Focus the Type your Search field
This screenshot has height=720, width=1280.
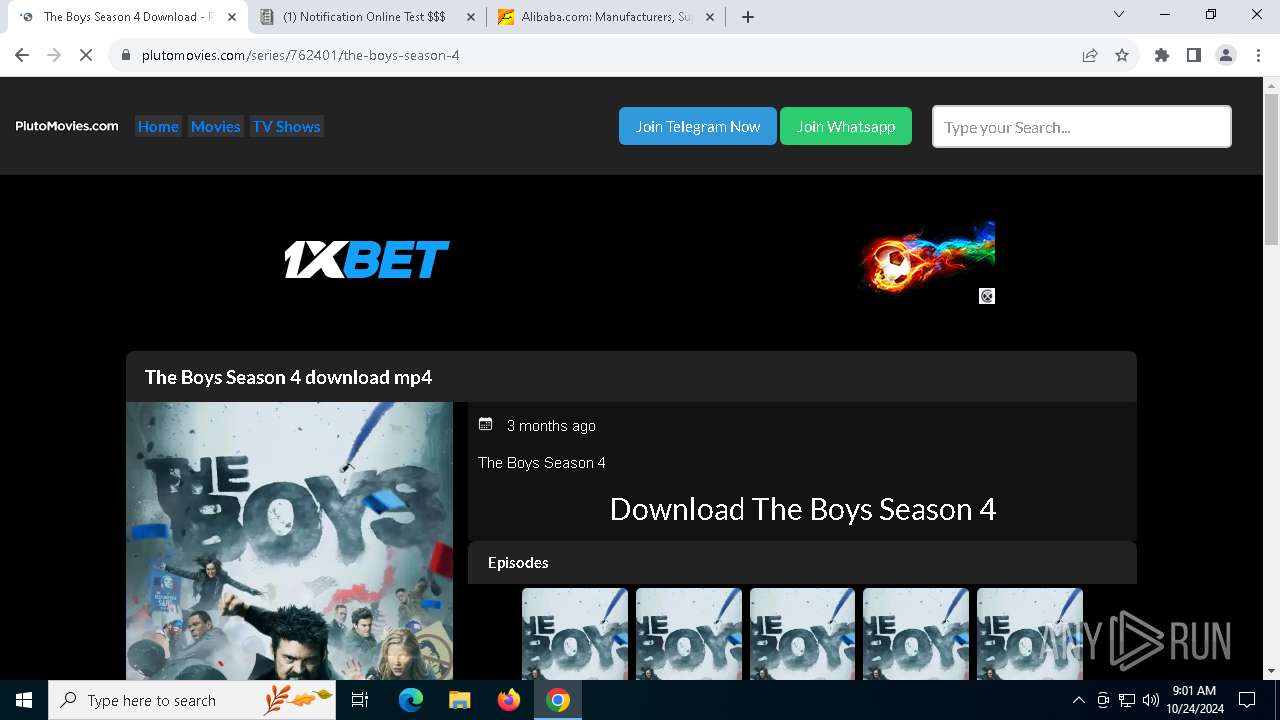(1082, 127)
